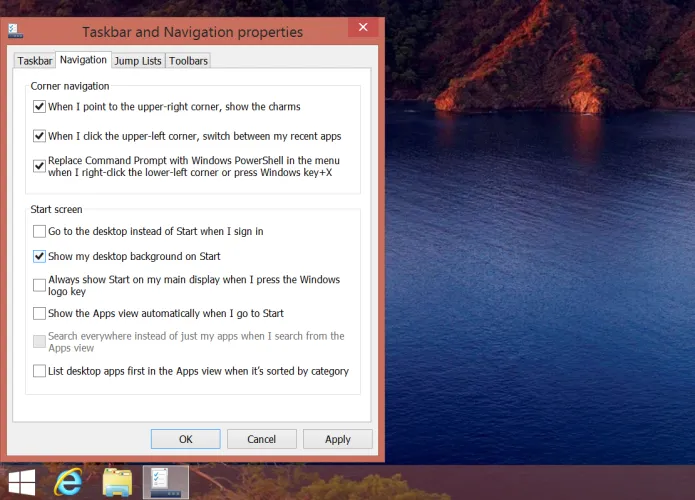Click the Cancel button
Screen dimensions: 695x500
point(261,439)
